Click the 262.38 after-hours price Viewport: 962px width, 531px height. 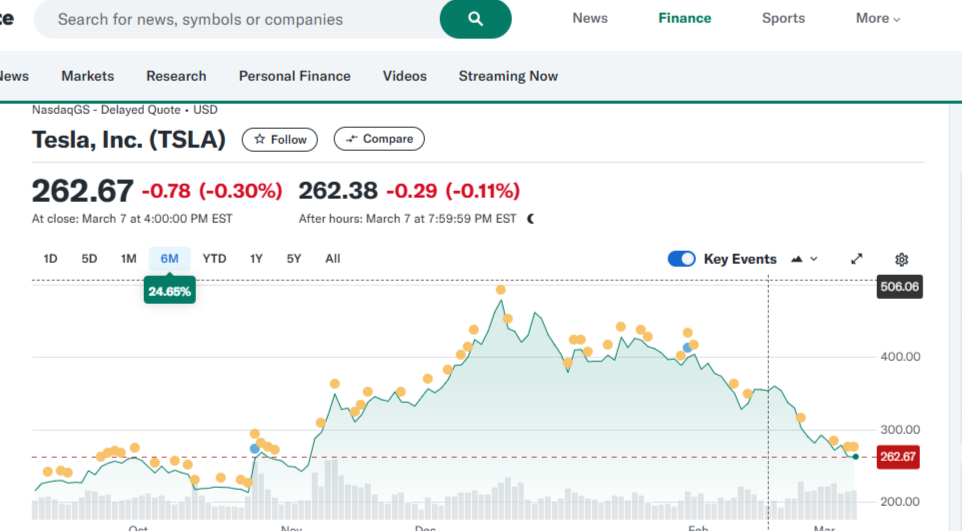coord(338,191)
